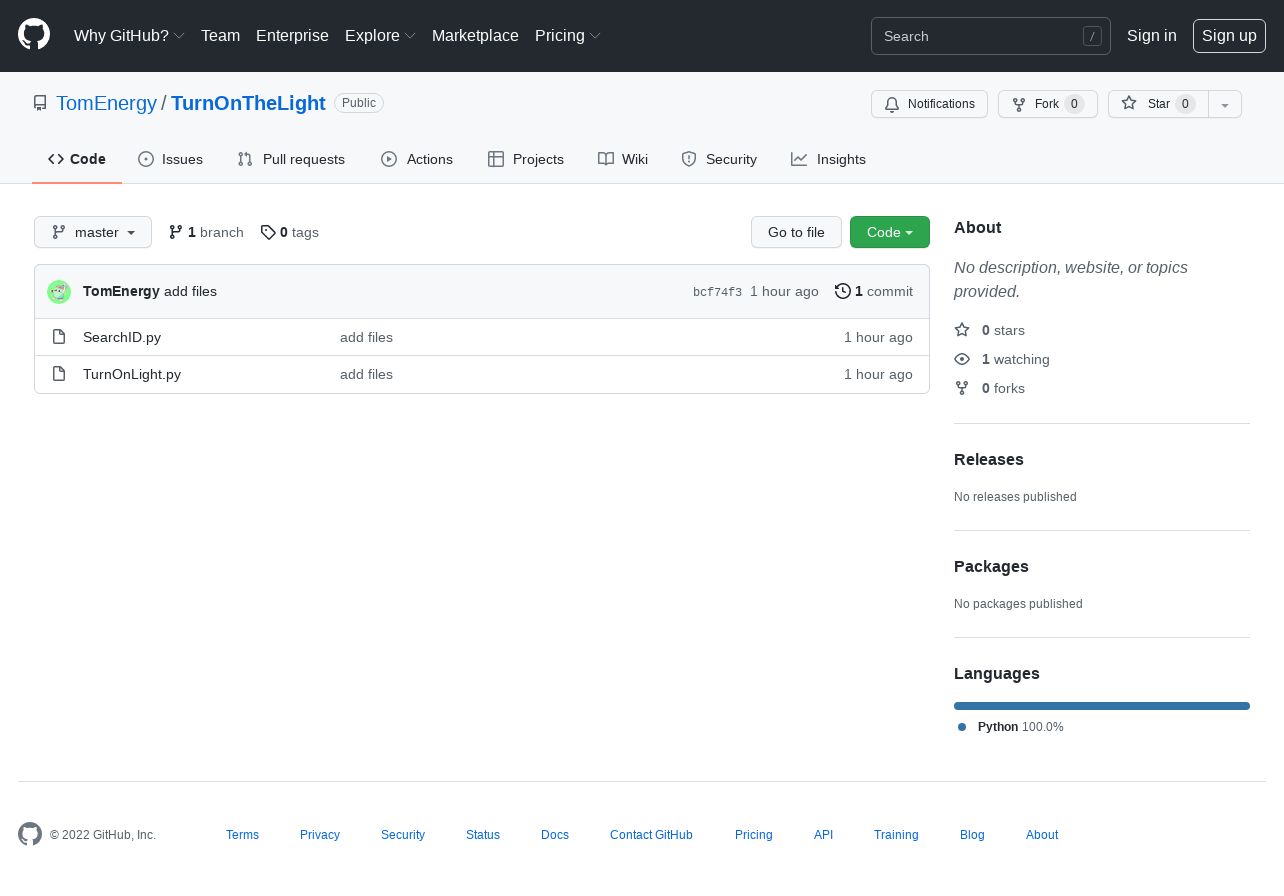The image size is (1284, 896).
Task: Open footer Blog link
Action: 972,834
